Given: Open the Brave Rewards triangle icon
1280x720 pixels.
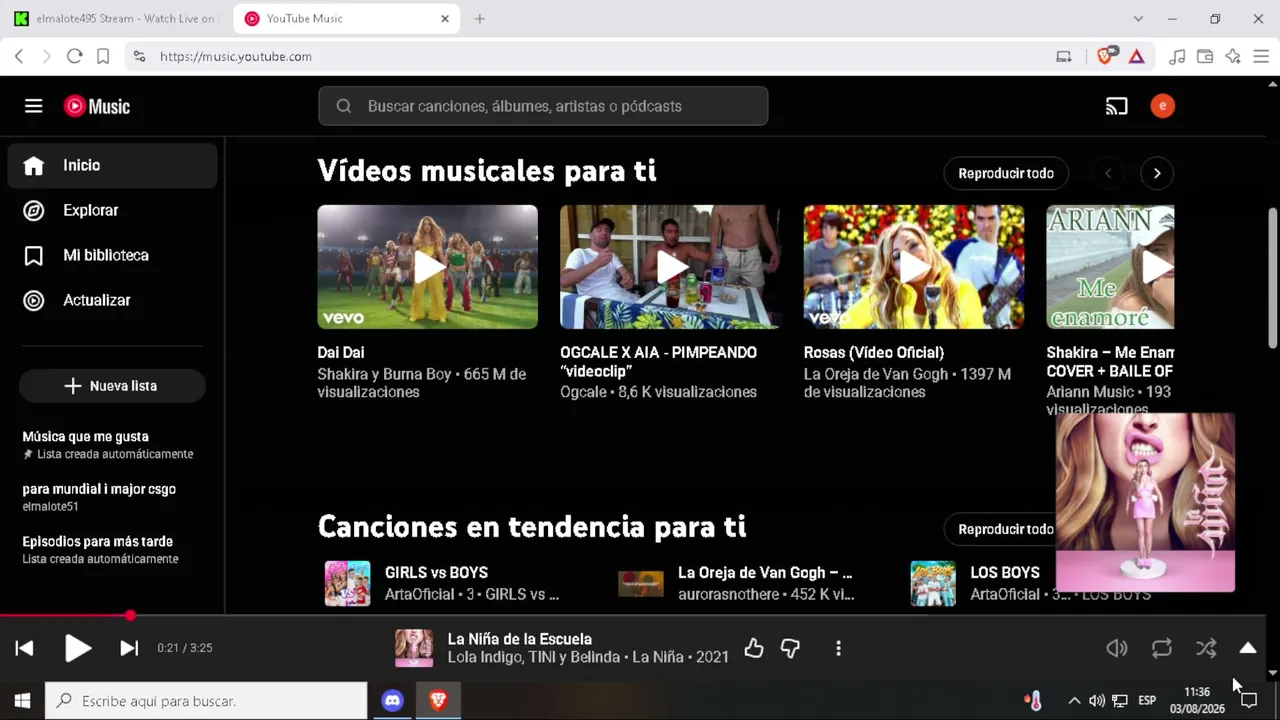Looking at the screenshot, I should click(x=1136, y=56).
